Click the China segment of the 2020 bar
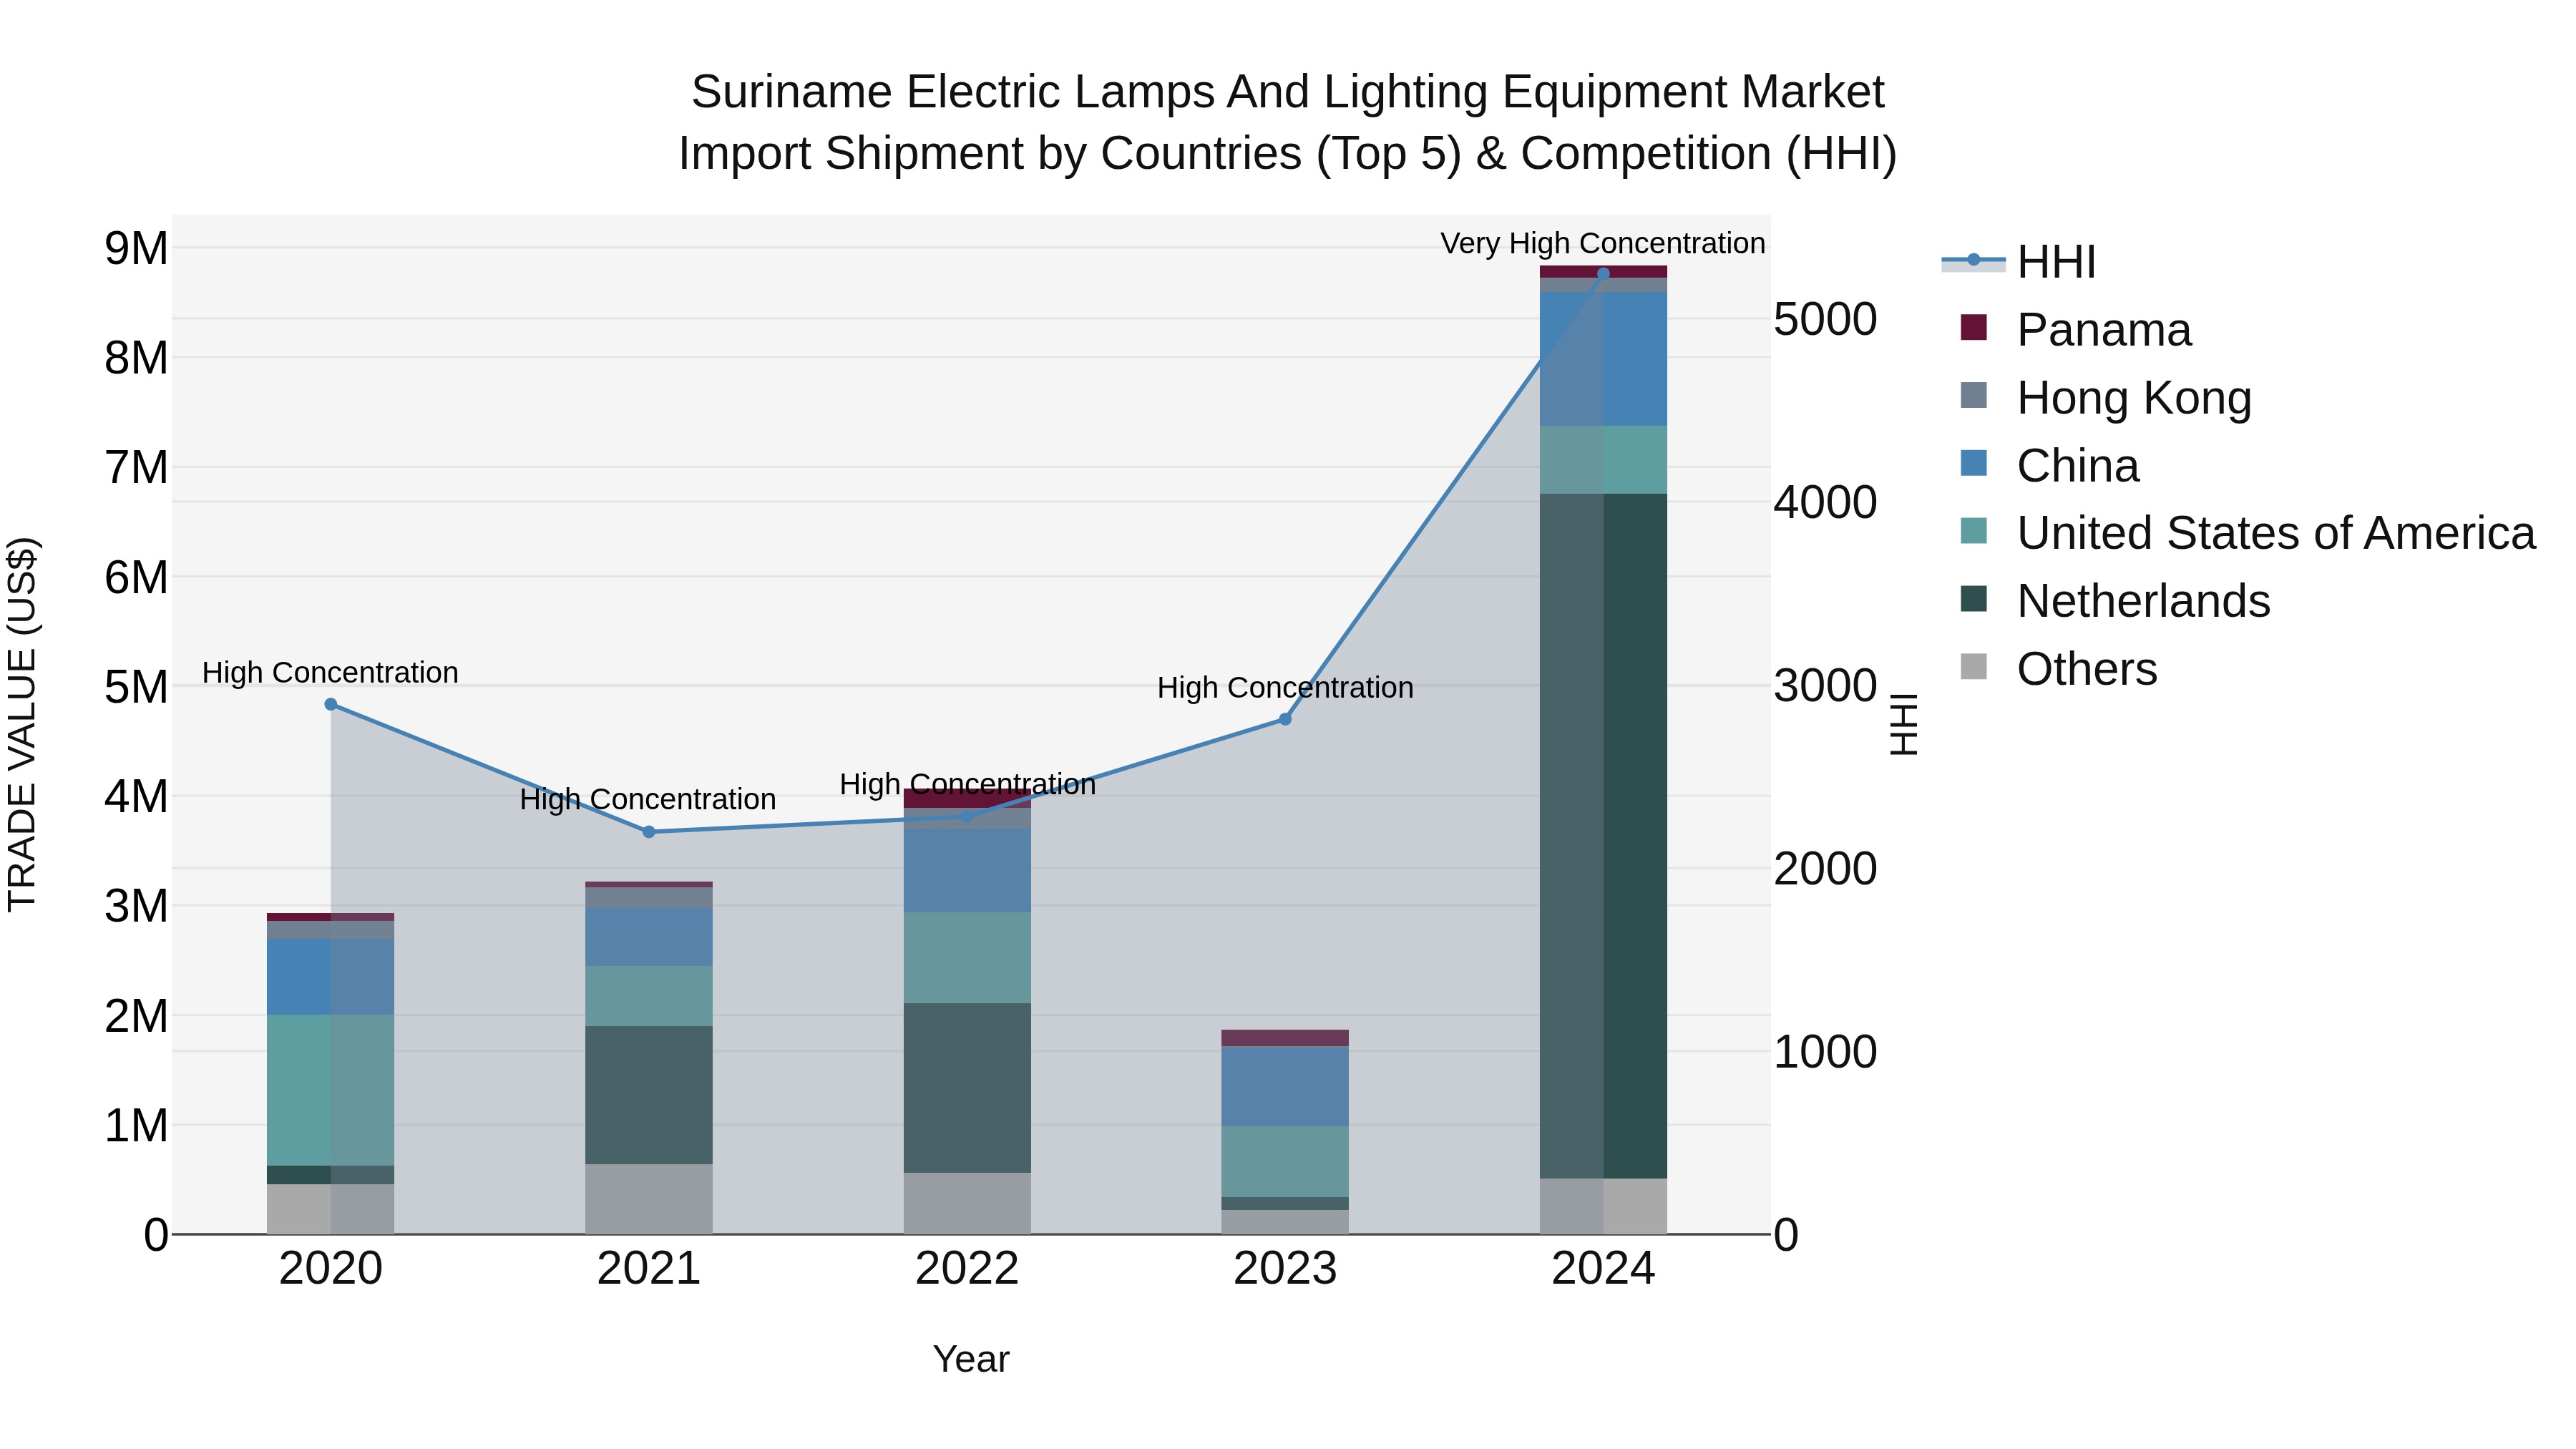 331,977
